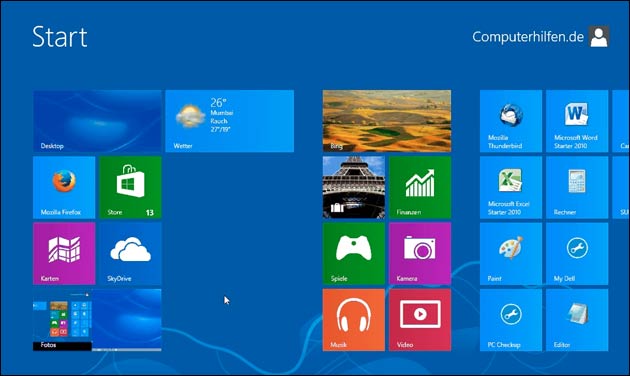Click the user account avatar picture
This screenshot has width=630, height=376.
(599, 37)
